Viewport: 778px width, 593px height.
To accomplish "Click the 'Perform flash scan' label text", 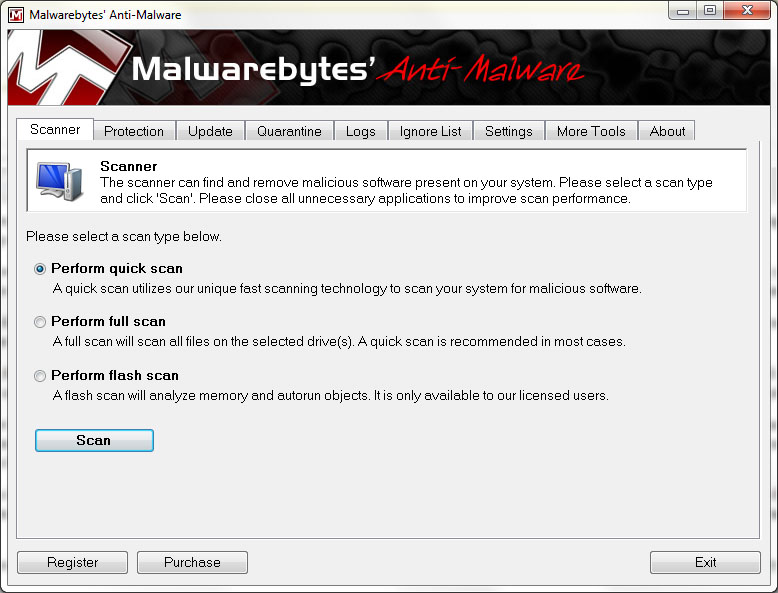I will pyautogui.click(x=115, y=375).
